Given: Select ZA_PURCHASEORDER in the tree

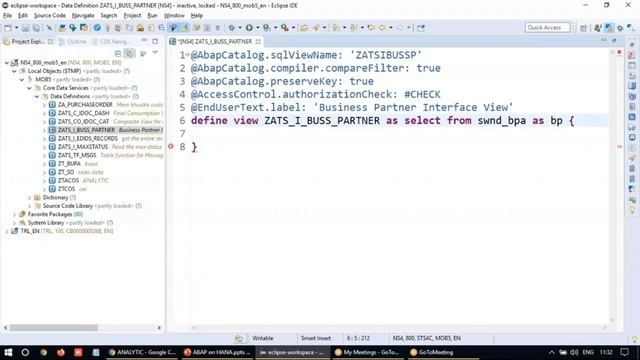Looking at the screenshot, I should click(85, 105).
